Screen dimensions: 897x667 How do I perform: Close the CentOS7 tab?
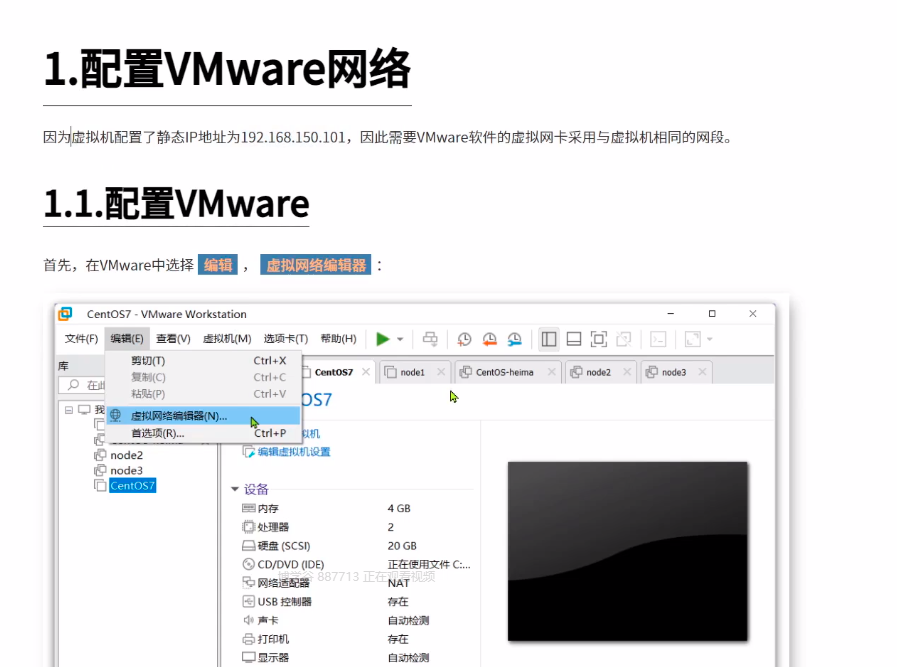[366, 372]
